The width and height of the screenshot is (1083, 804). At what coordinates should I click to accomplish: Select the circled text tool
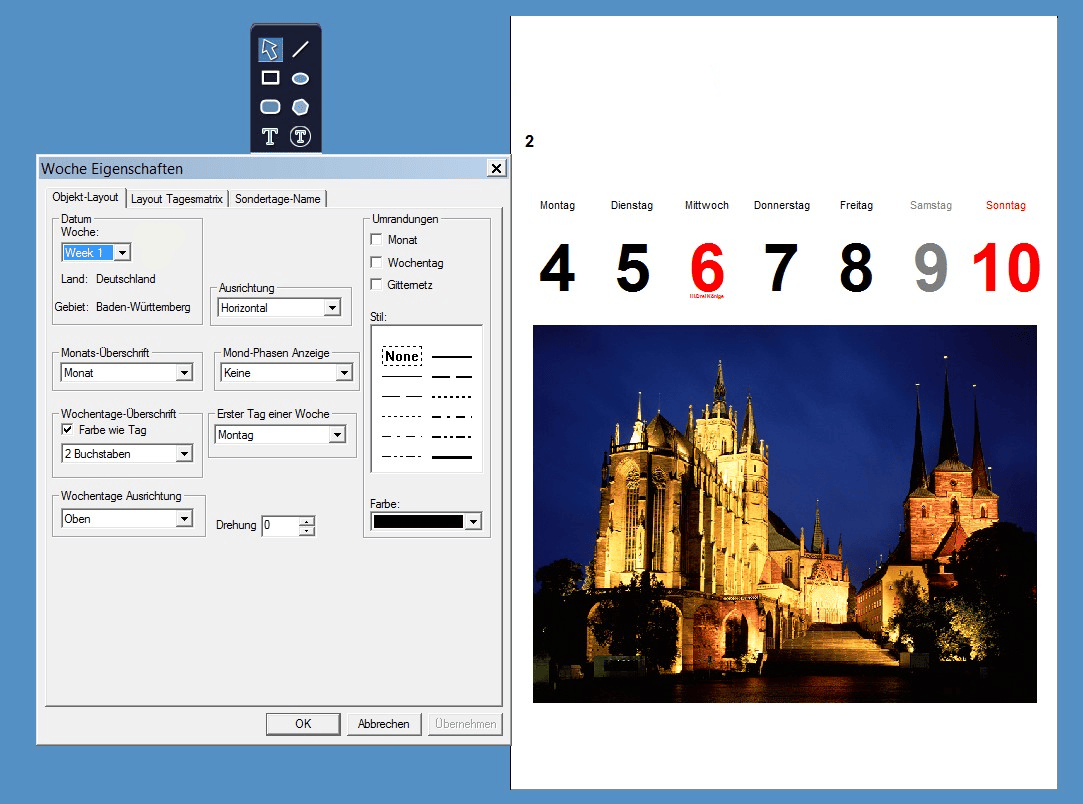pyautogui.click(x=300, y=137)
